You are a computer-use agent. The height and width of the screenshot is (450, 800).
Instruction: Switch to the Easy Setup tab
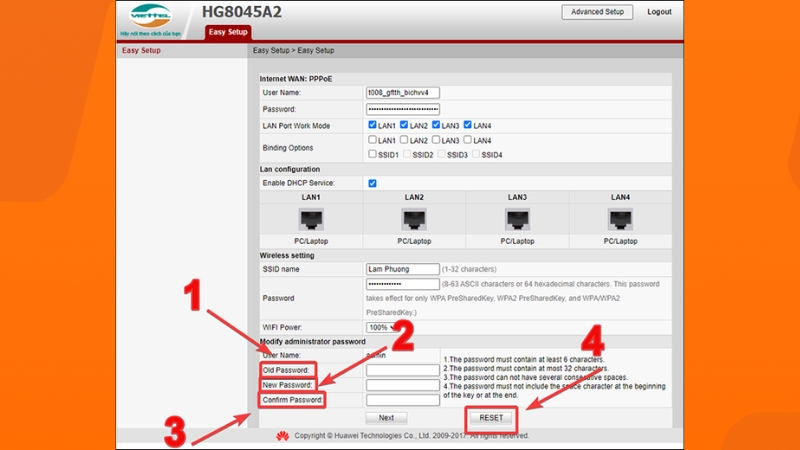tap(228, 32)
